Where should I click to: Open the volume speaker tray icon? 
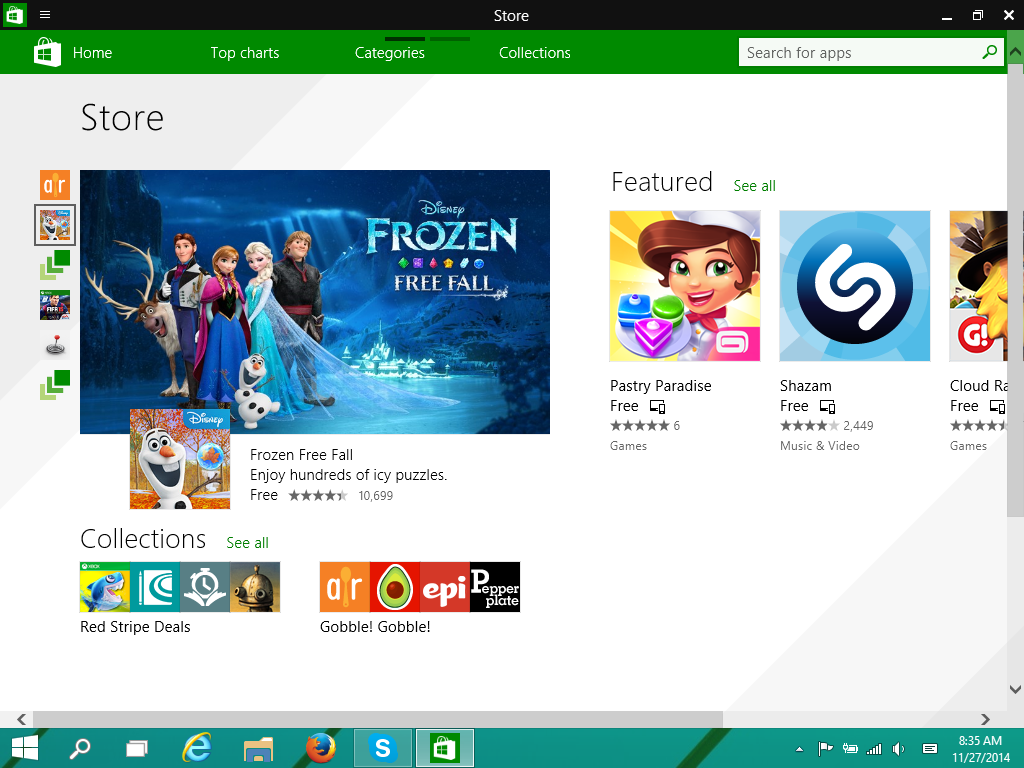coord(899,749)
